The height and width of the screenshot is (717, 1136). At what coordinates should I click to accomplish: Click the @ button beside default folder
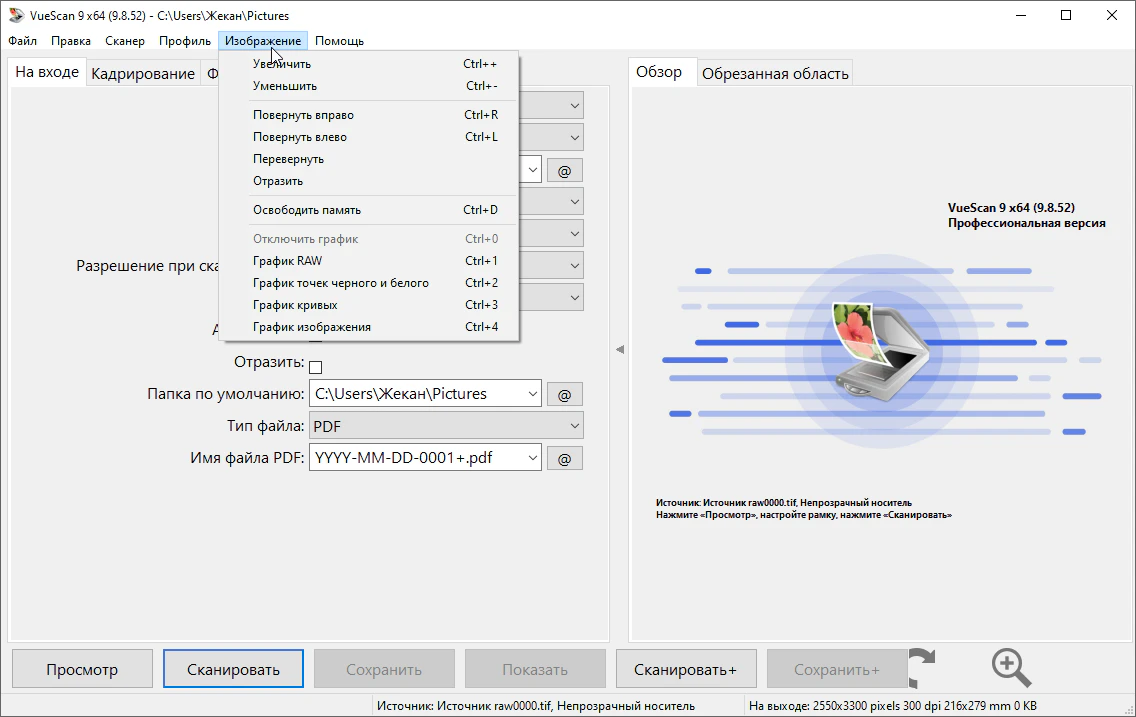(x=564, y=394)
